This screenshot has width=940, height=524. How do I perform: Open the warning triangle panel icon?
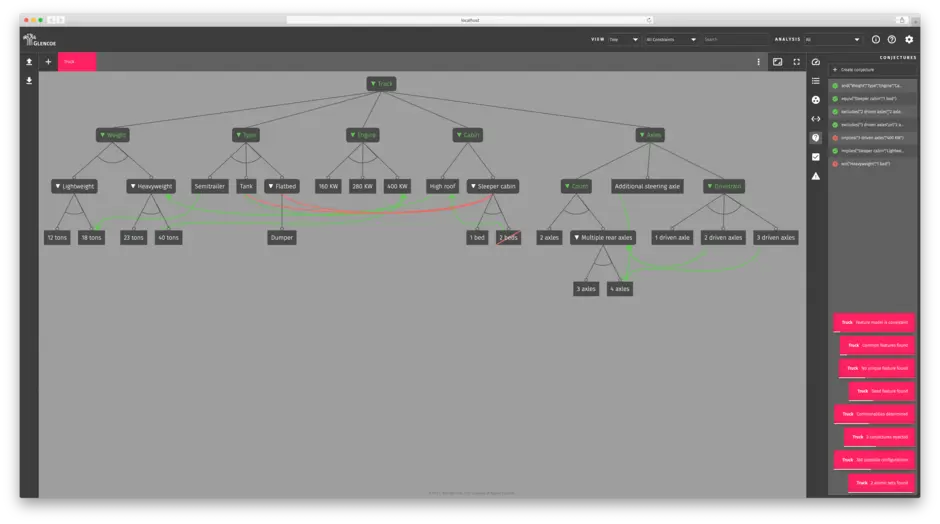click(816, 176)
